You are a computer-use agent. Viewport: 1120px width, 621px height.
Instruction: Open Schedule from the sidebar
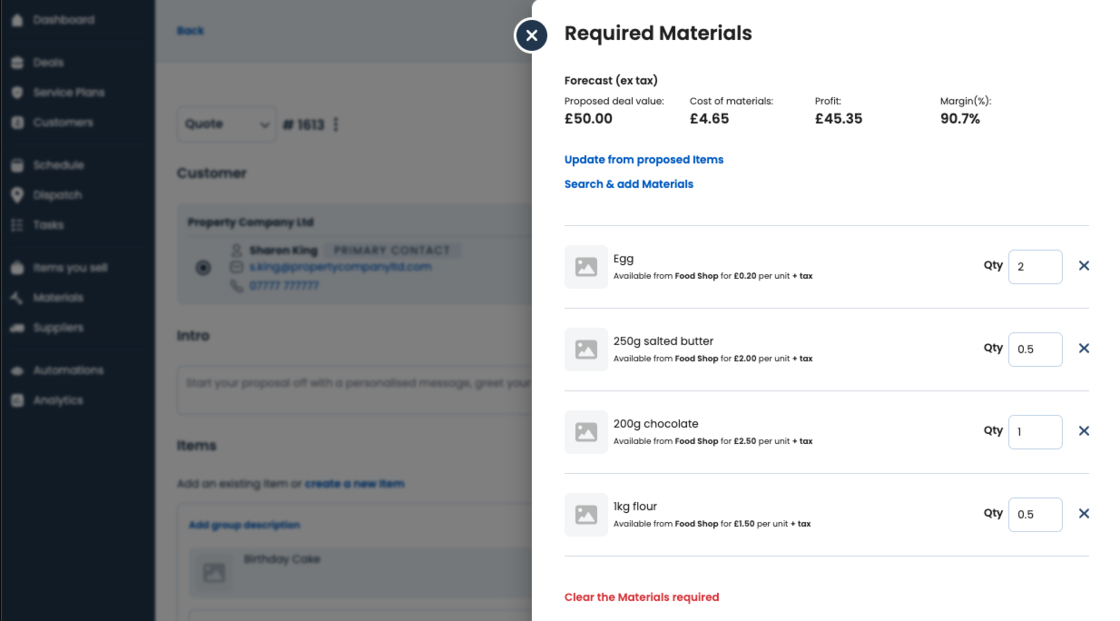coord(57,165)
